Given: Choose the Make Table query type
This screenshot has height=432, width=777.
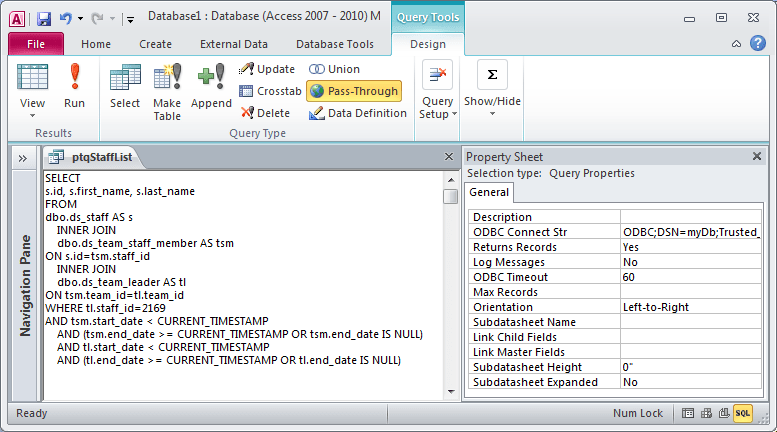Looking at the screenshot, I should (167, 92).
